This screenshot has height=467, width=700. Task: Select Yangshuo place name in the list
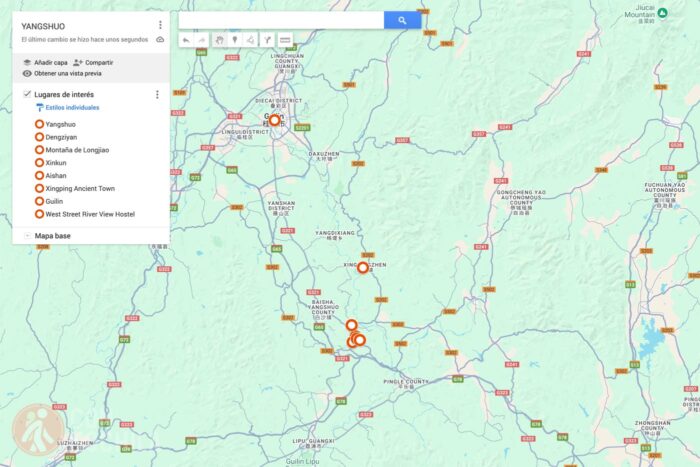pos(61,125)
